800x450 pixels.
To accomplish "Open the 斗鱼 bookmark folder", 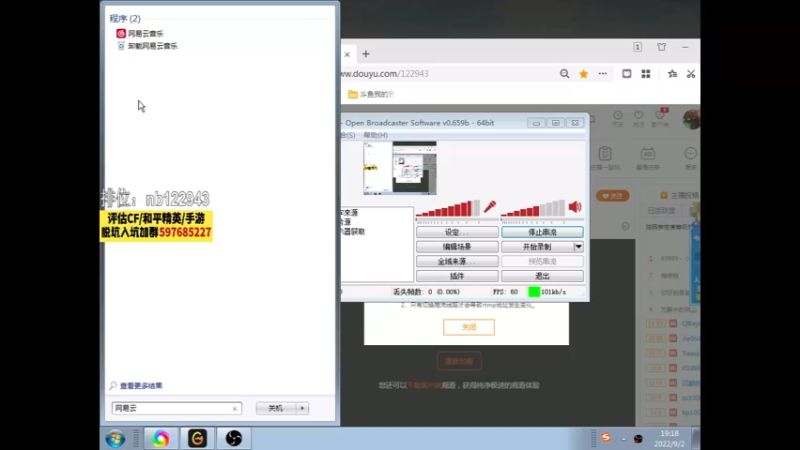I will pos(371,94).
